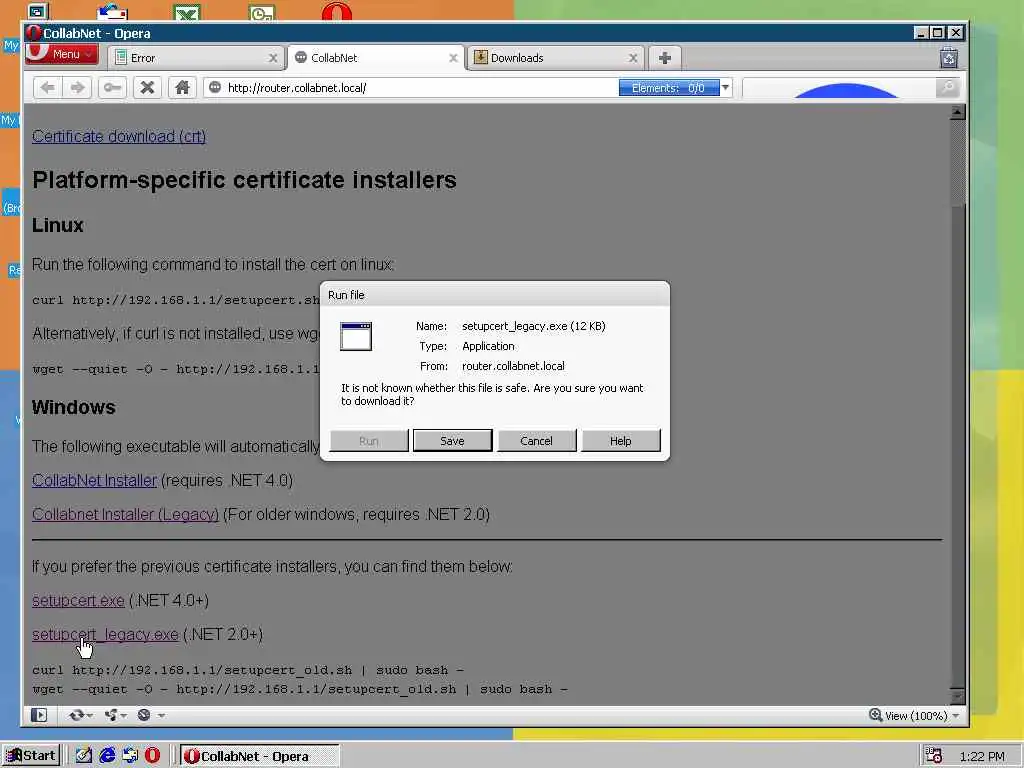Viewport: 1024px width, 768px height.
Task: Click the page scrollbar down arrow
Action: coord(957,696)
